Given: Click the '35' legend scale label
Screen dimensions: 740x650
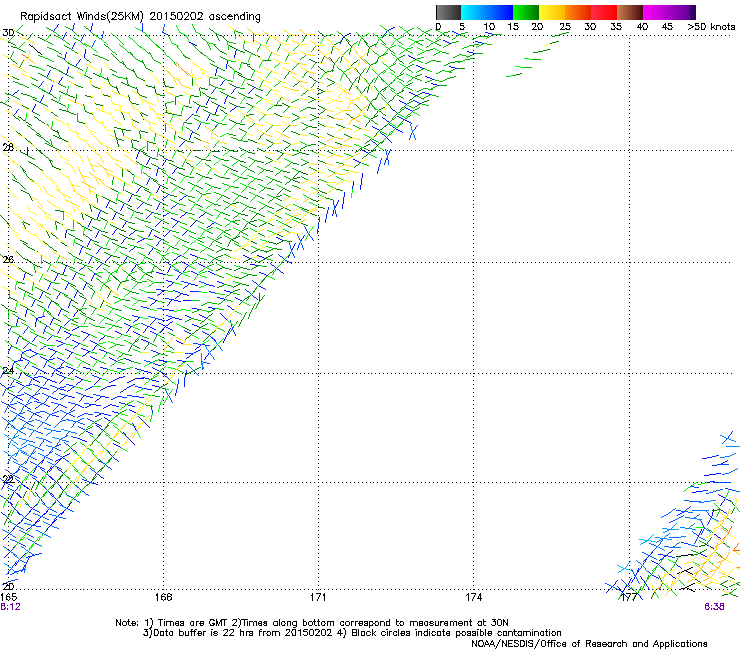Looking at the screenshot, I should (x=616, y=26).
